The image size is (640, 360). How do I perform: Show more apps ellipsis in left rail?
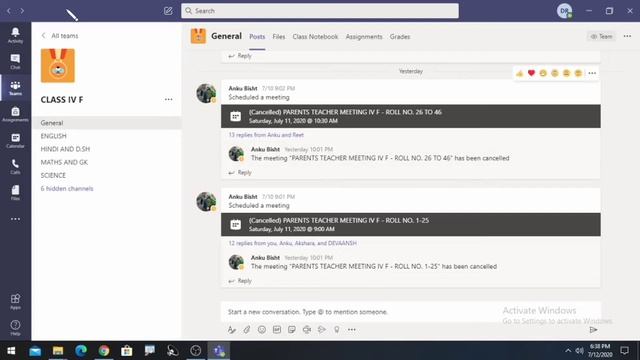click(x=15, y=219)
